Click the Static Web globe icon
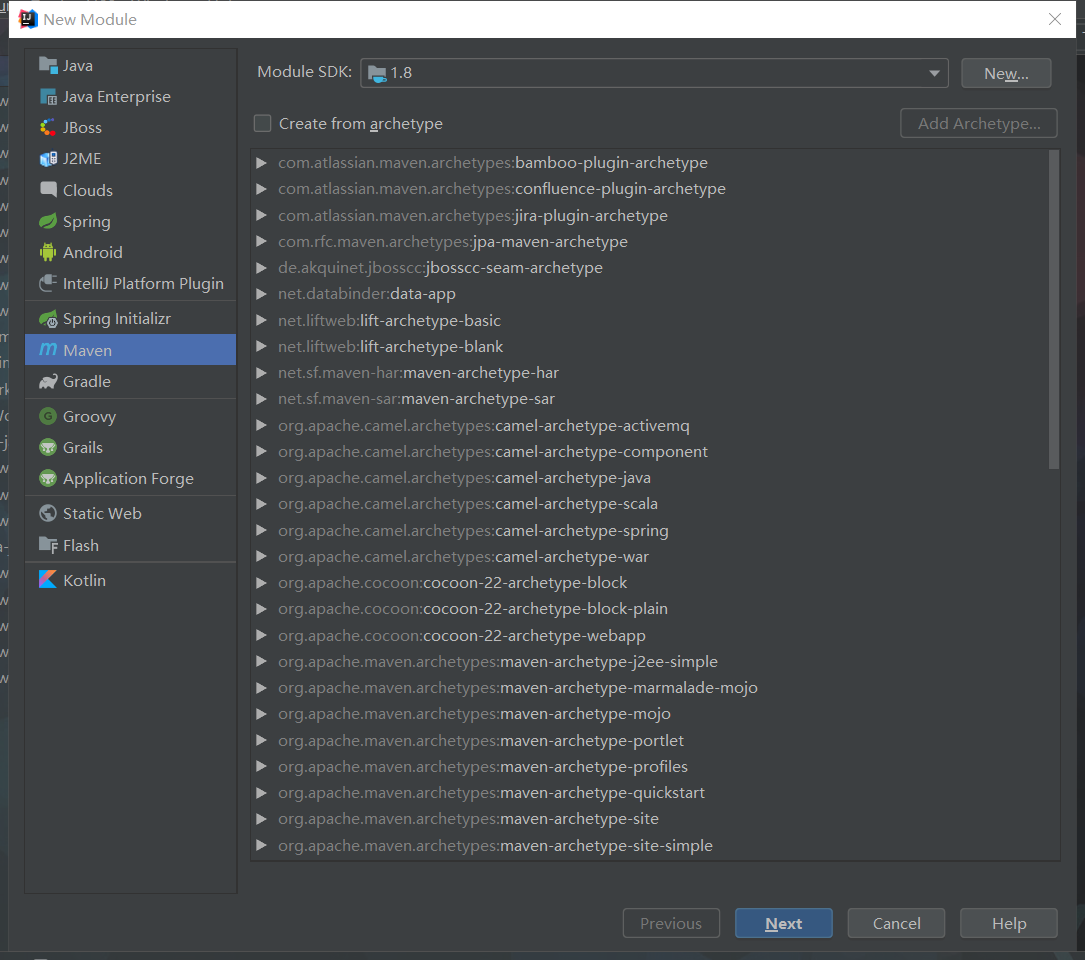The image size is (1085, 960). (48, 514)
